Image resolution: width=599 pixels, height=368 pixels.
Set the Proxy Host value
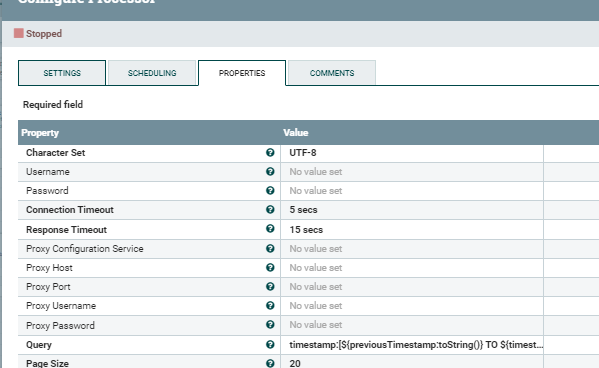[x=412, y=268]
